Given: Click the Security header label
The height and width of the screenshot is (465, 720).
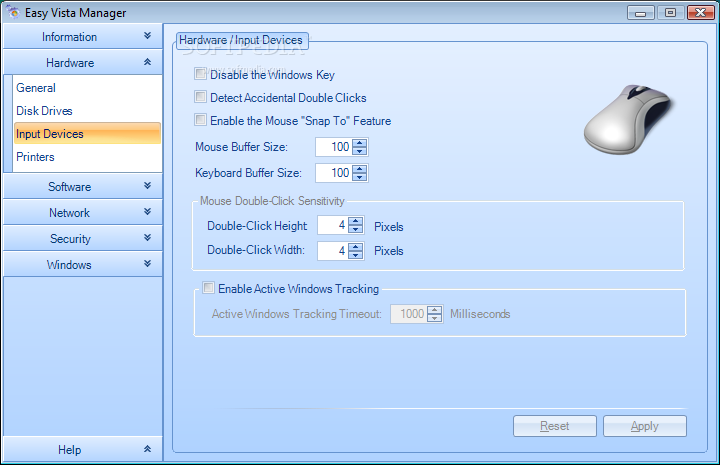Looking at the screenshot, I should (x=70, y=239).
